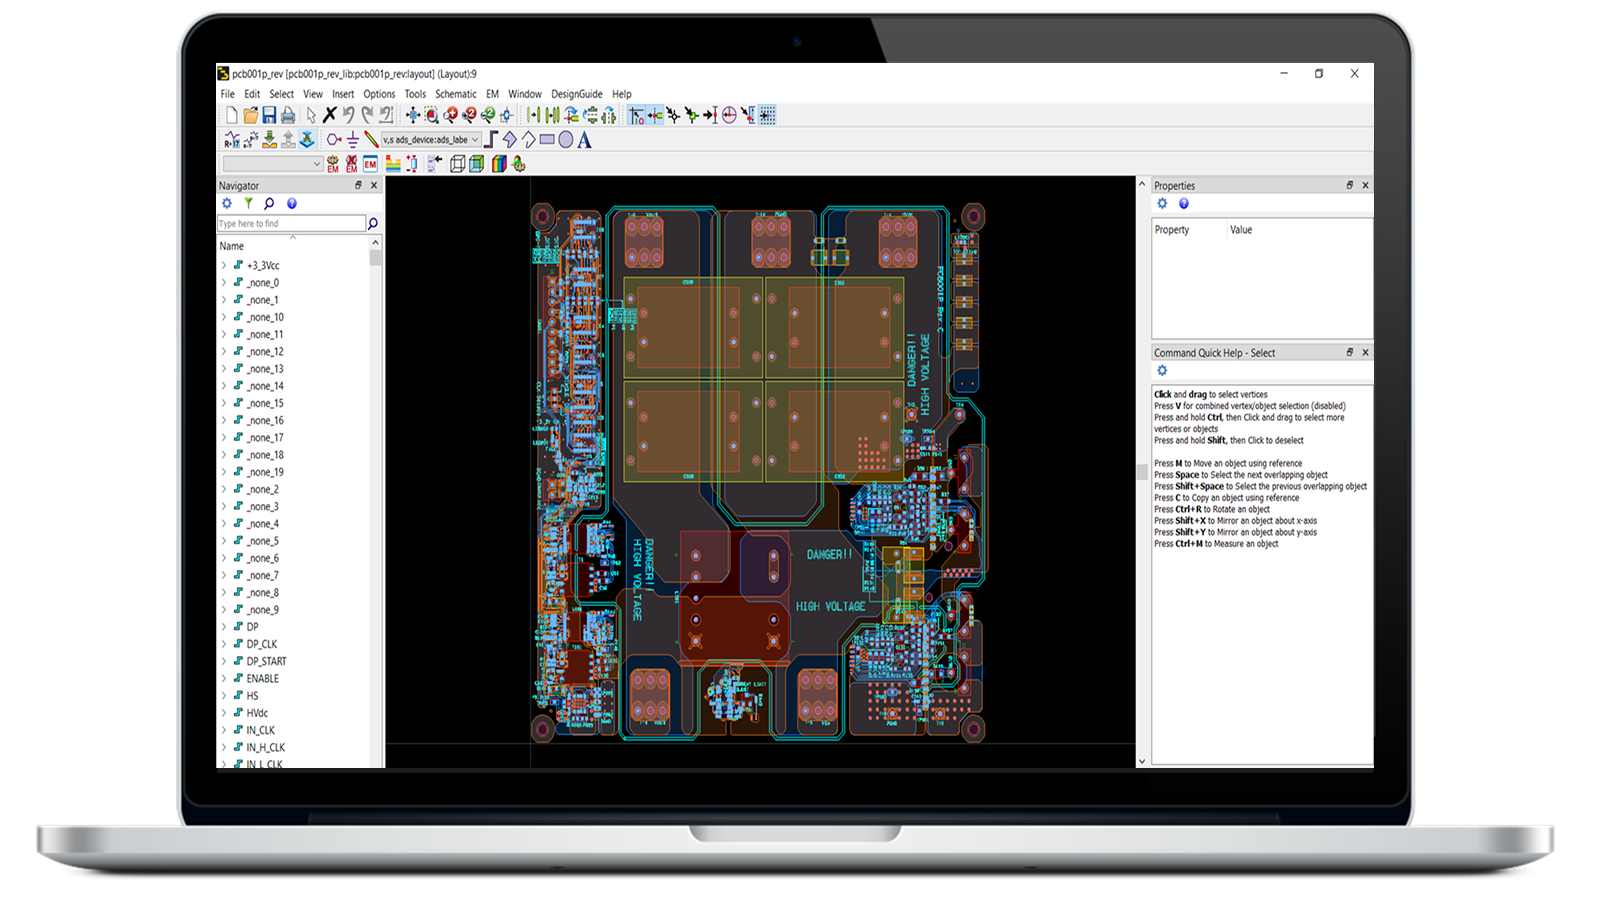Screen dimensions: 1600x900
Task: Select the HVdc net in Navigator
Action: tap(257, 713)
